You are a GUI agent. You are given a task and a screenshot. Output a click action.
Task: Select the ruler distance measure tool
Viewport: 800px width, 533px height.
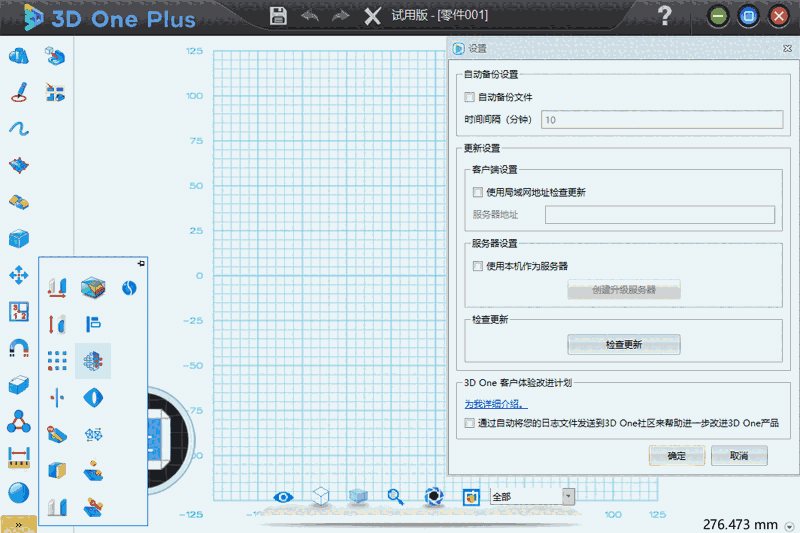[19, 458]
